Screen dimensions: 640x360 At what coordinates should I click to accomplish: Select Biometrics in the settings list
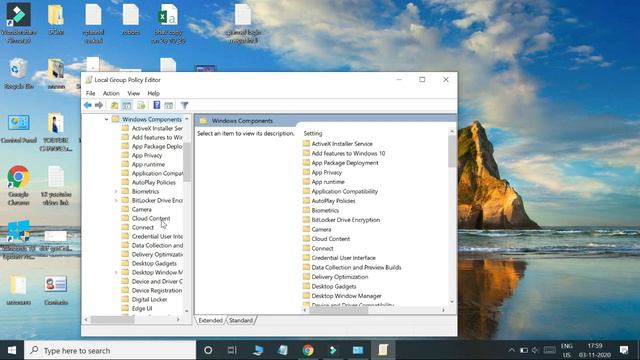coord(325,210)
